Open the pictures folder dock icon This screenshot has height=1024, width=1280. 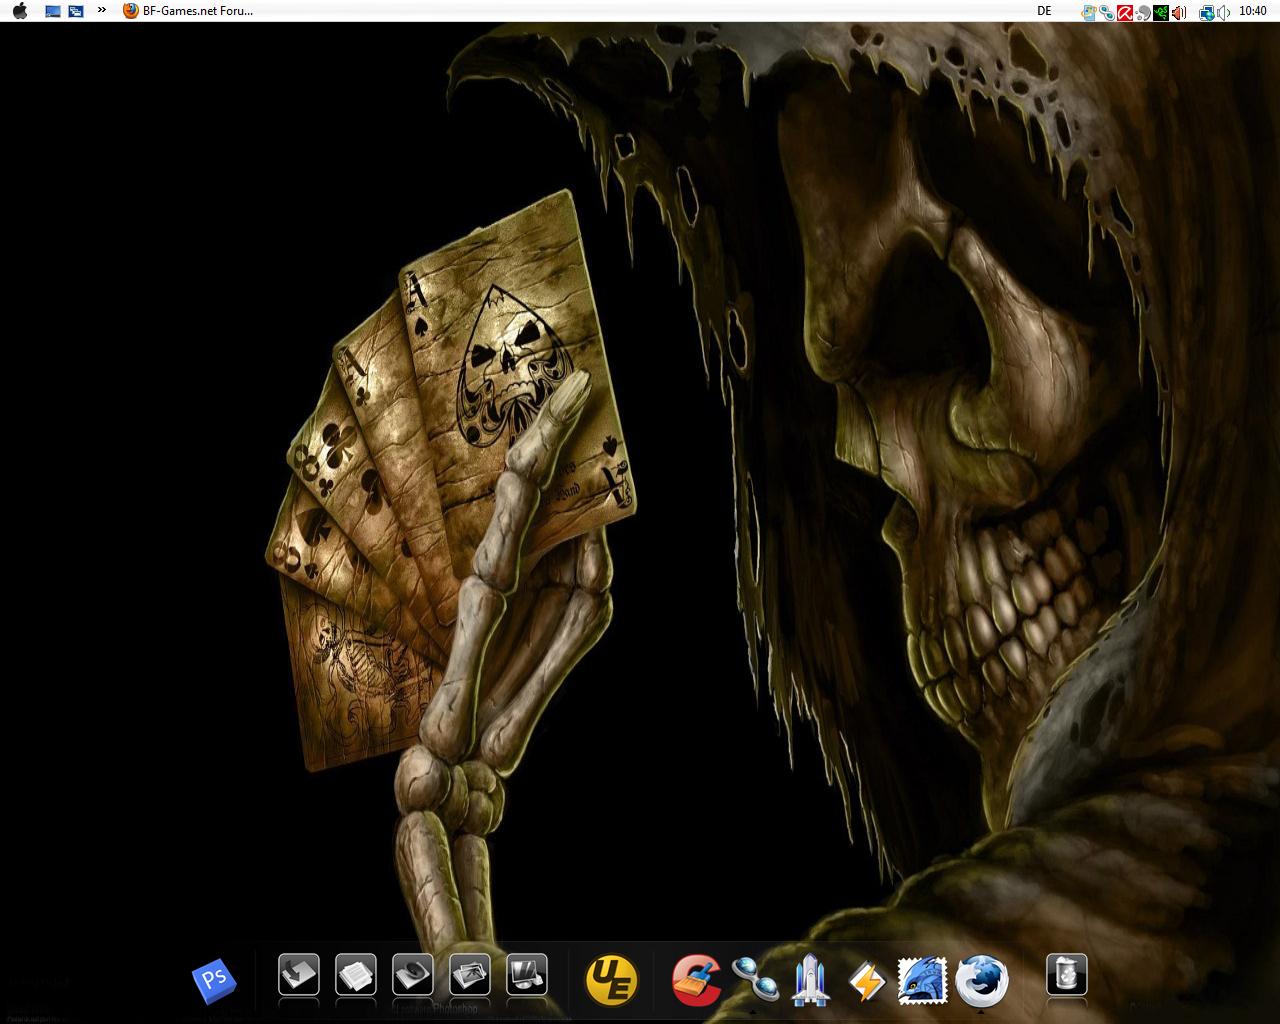469,975
